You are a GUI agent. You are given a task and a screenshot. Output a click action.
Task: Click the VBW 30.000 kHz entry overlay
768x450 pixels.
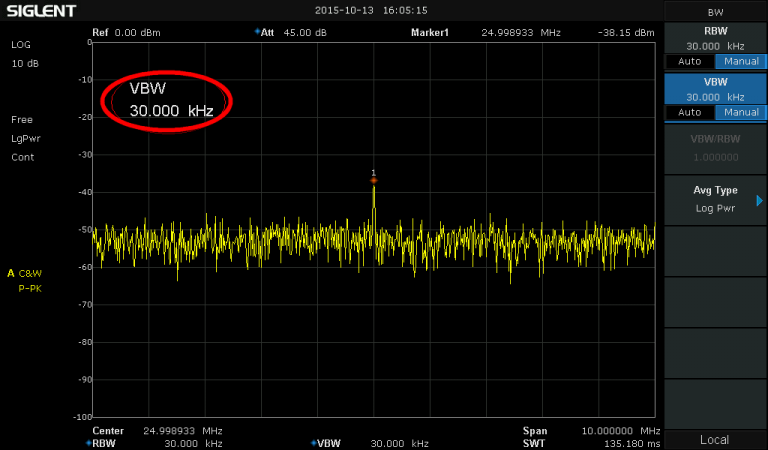(170, 101)
